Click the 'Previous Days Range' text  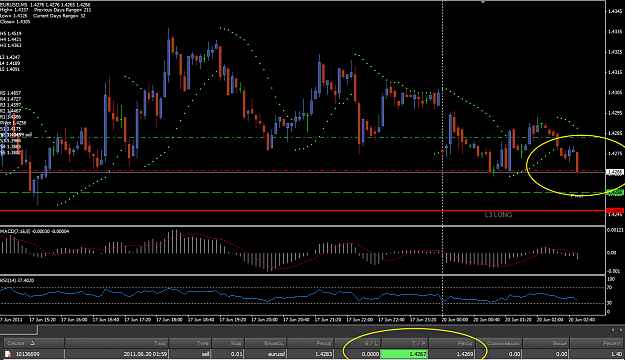[63, 10]
